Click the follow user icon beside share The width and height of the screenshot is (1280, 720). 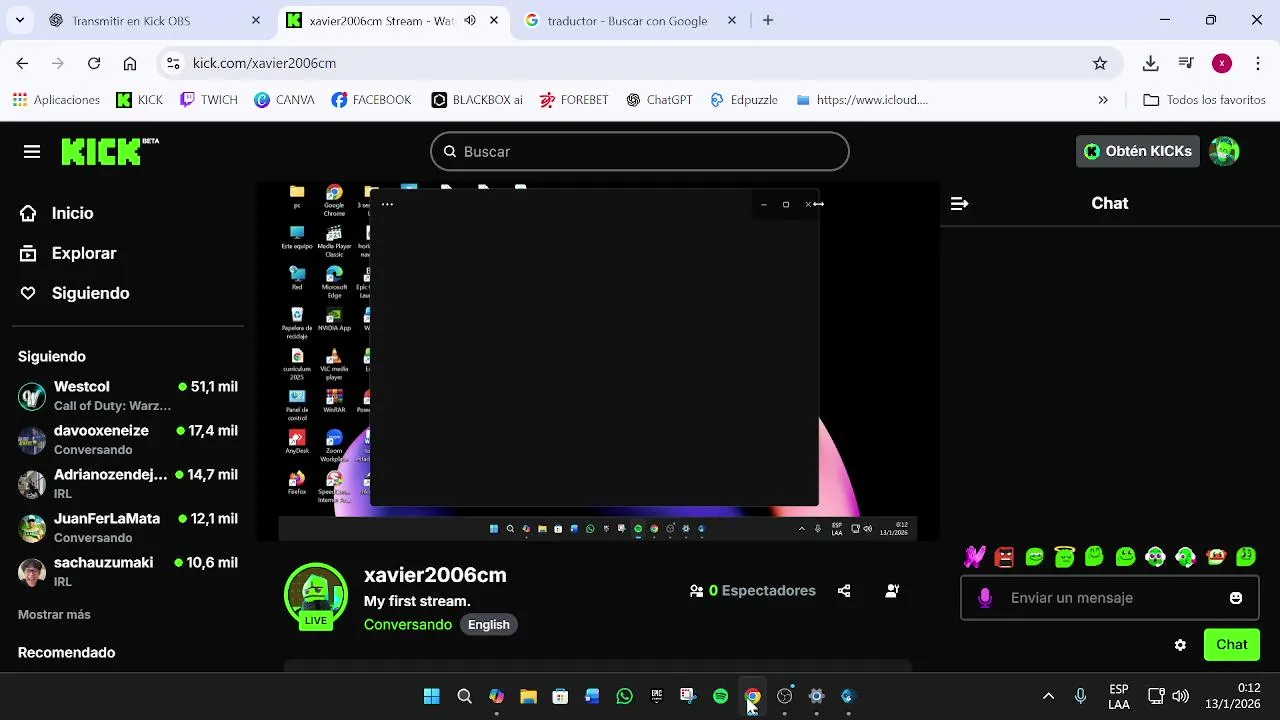(892, 591)
